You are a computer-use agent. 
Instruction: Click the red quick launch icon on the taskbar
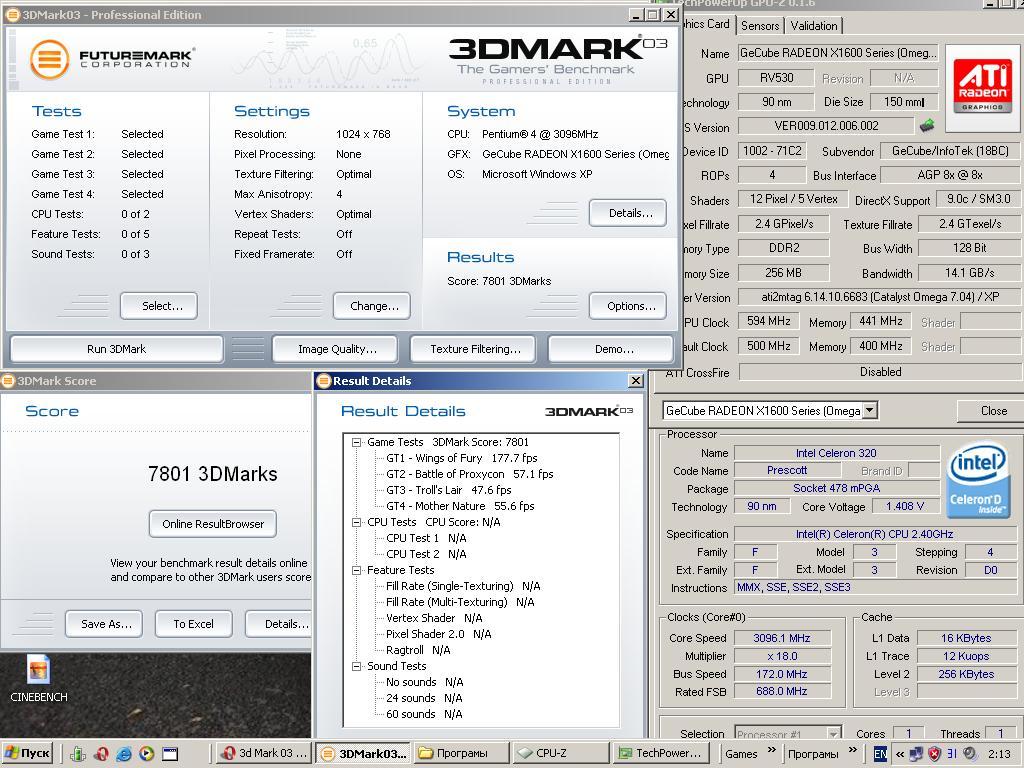(101, 754)
